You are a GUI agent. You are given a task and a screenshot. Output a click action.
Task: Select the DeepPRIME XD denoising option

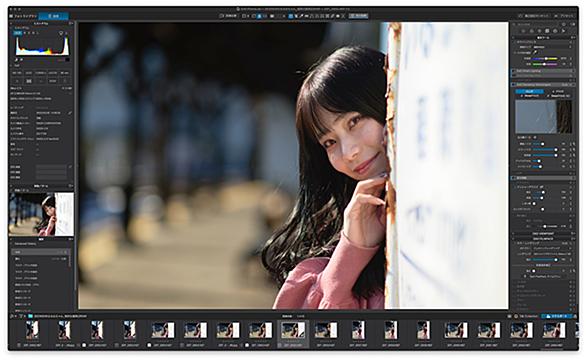pos(559,96)
